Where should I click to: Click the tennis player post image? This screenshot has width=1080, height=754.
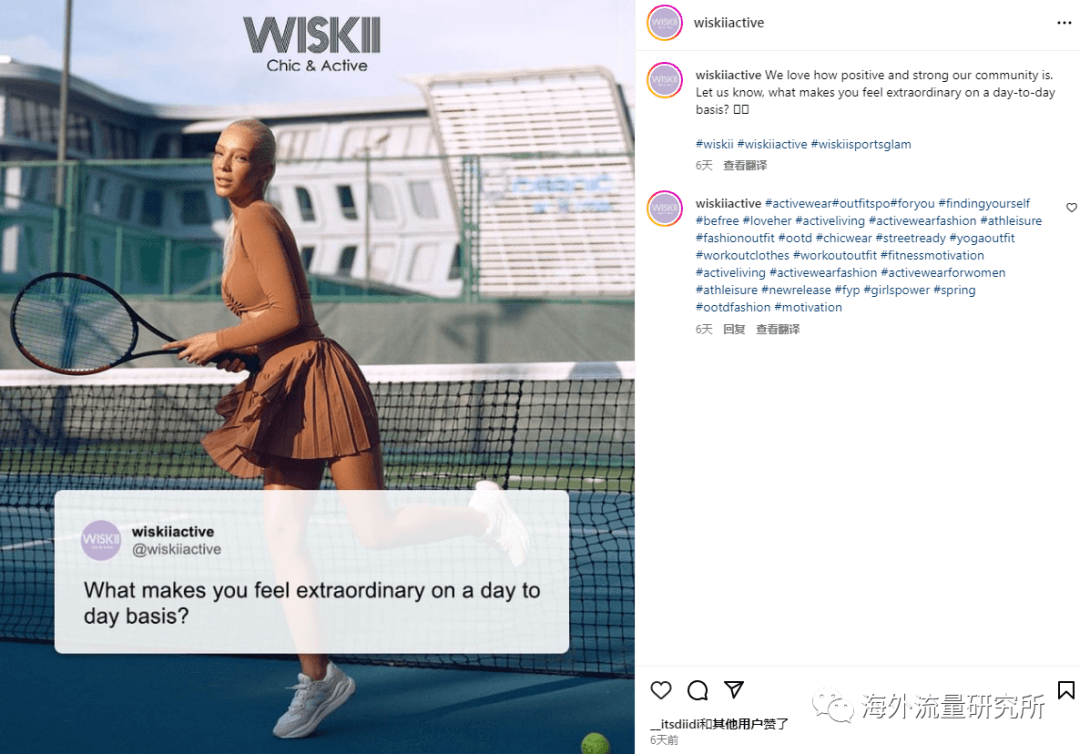coord(317,377)
